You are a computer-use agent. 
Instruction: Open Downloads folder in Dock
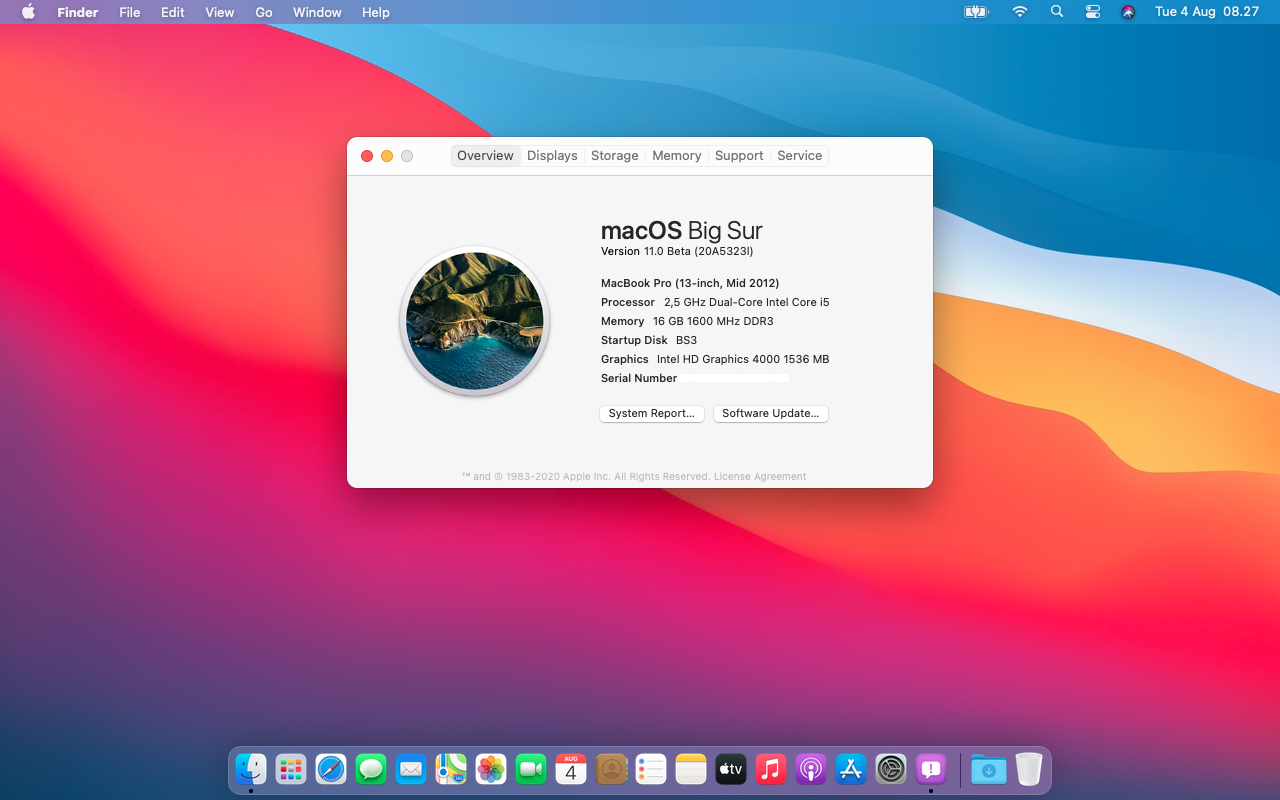[x=989, y=769]
